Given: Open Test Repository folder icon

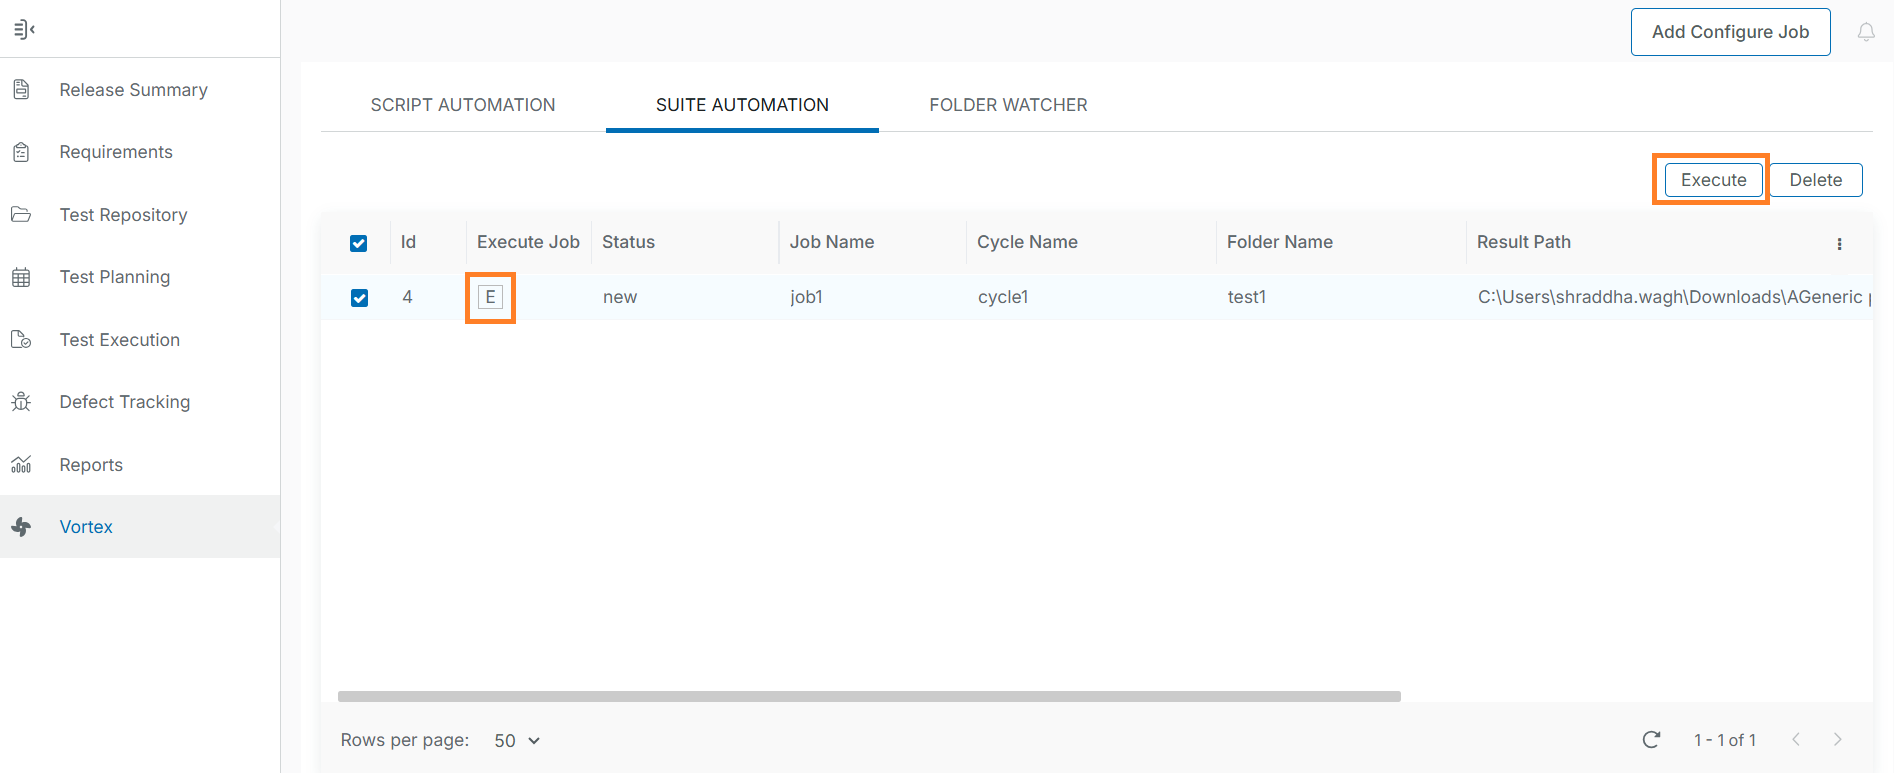Looking at the screenshot, I should click(21, 215).
